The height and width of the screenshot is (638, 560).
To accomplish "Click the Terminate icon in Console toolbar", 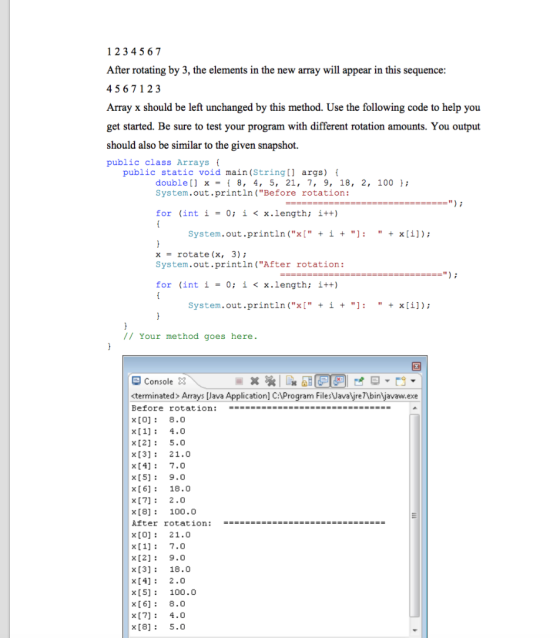I will point(239,381).
